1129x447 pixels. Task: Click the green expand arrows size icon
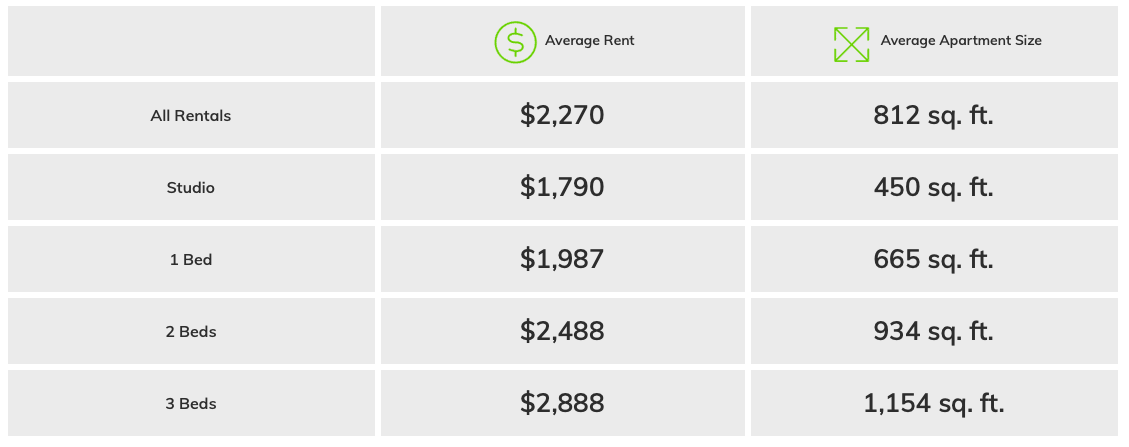point(851,42)
